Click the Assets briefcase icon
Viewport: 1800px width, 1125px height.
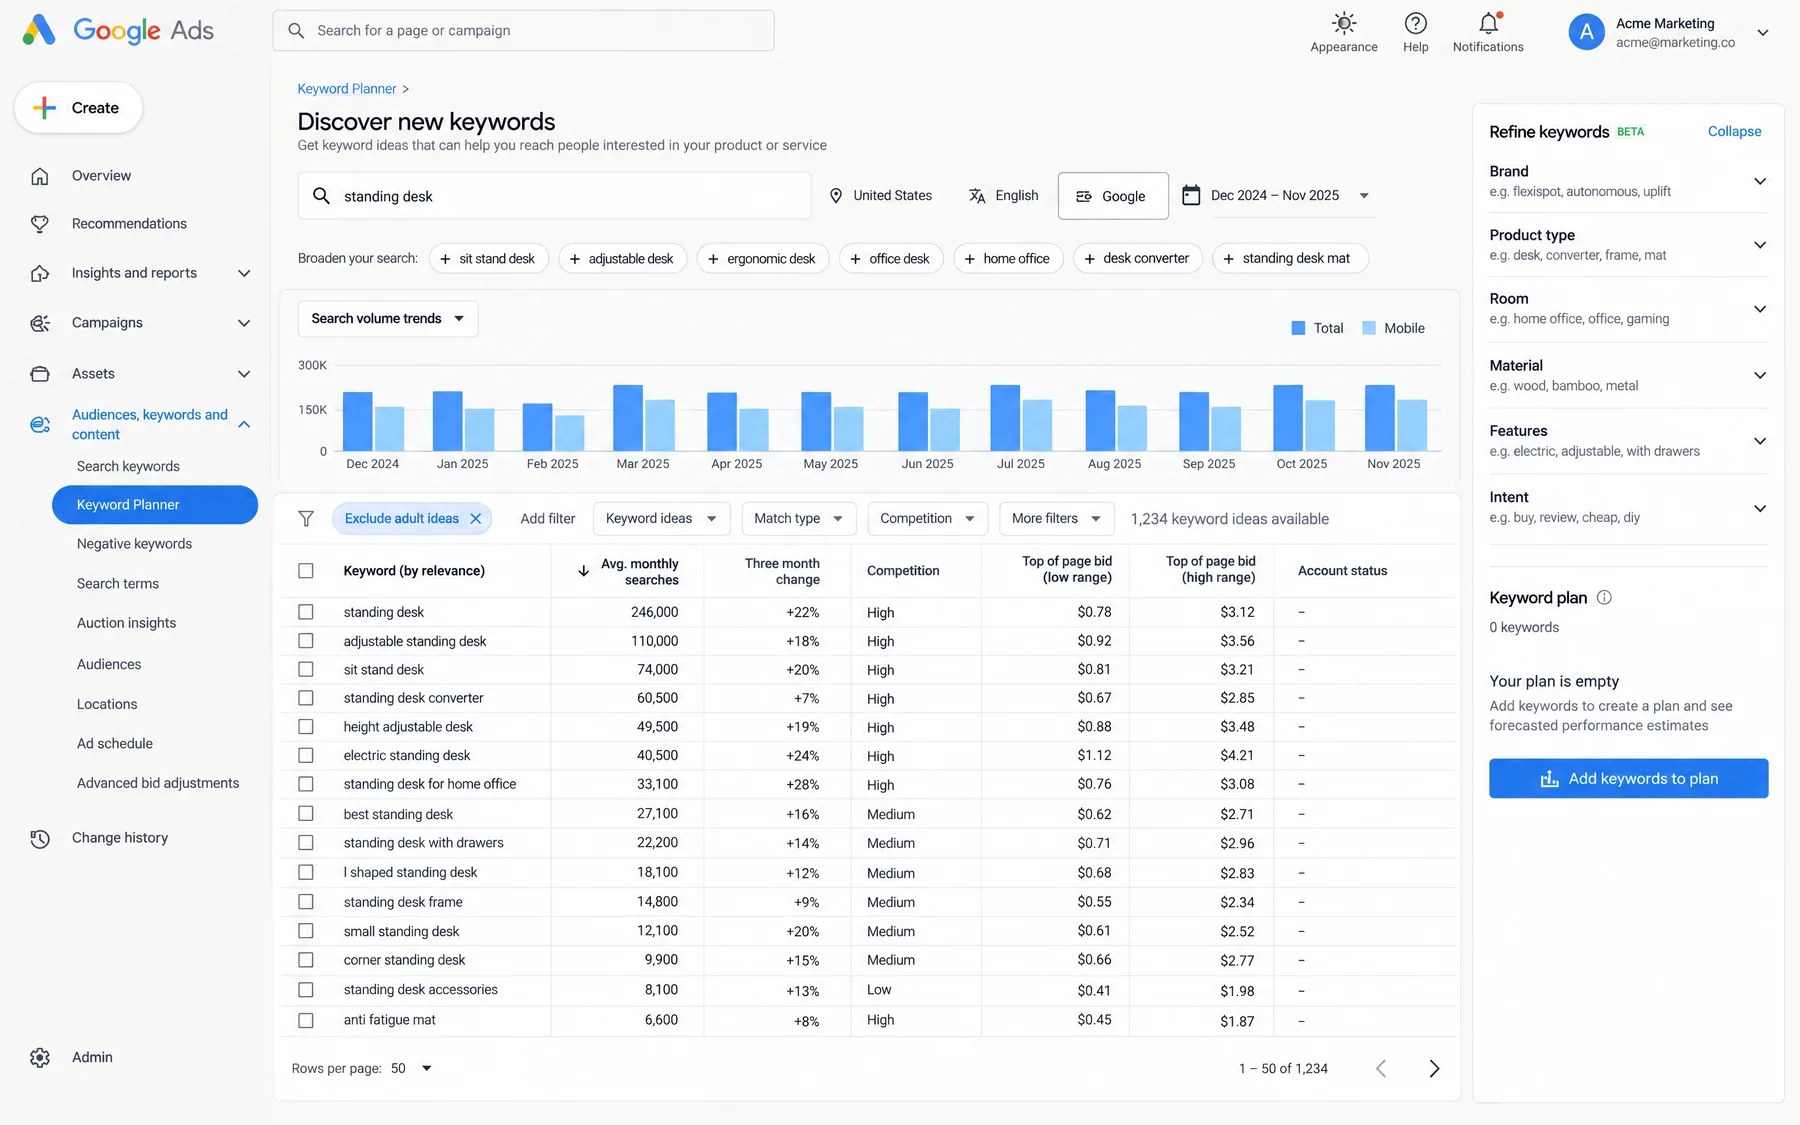(x=40, y=374)
